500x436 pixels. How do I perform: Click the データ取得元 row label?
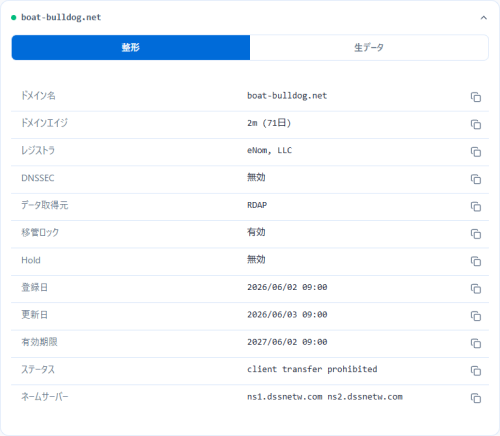click(45, 205)
